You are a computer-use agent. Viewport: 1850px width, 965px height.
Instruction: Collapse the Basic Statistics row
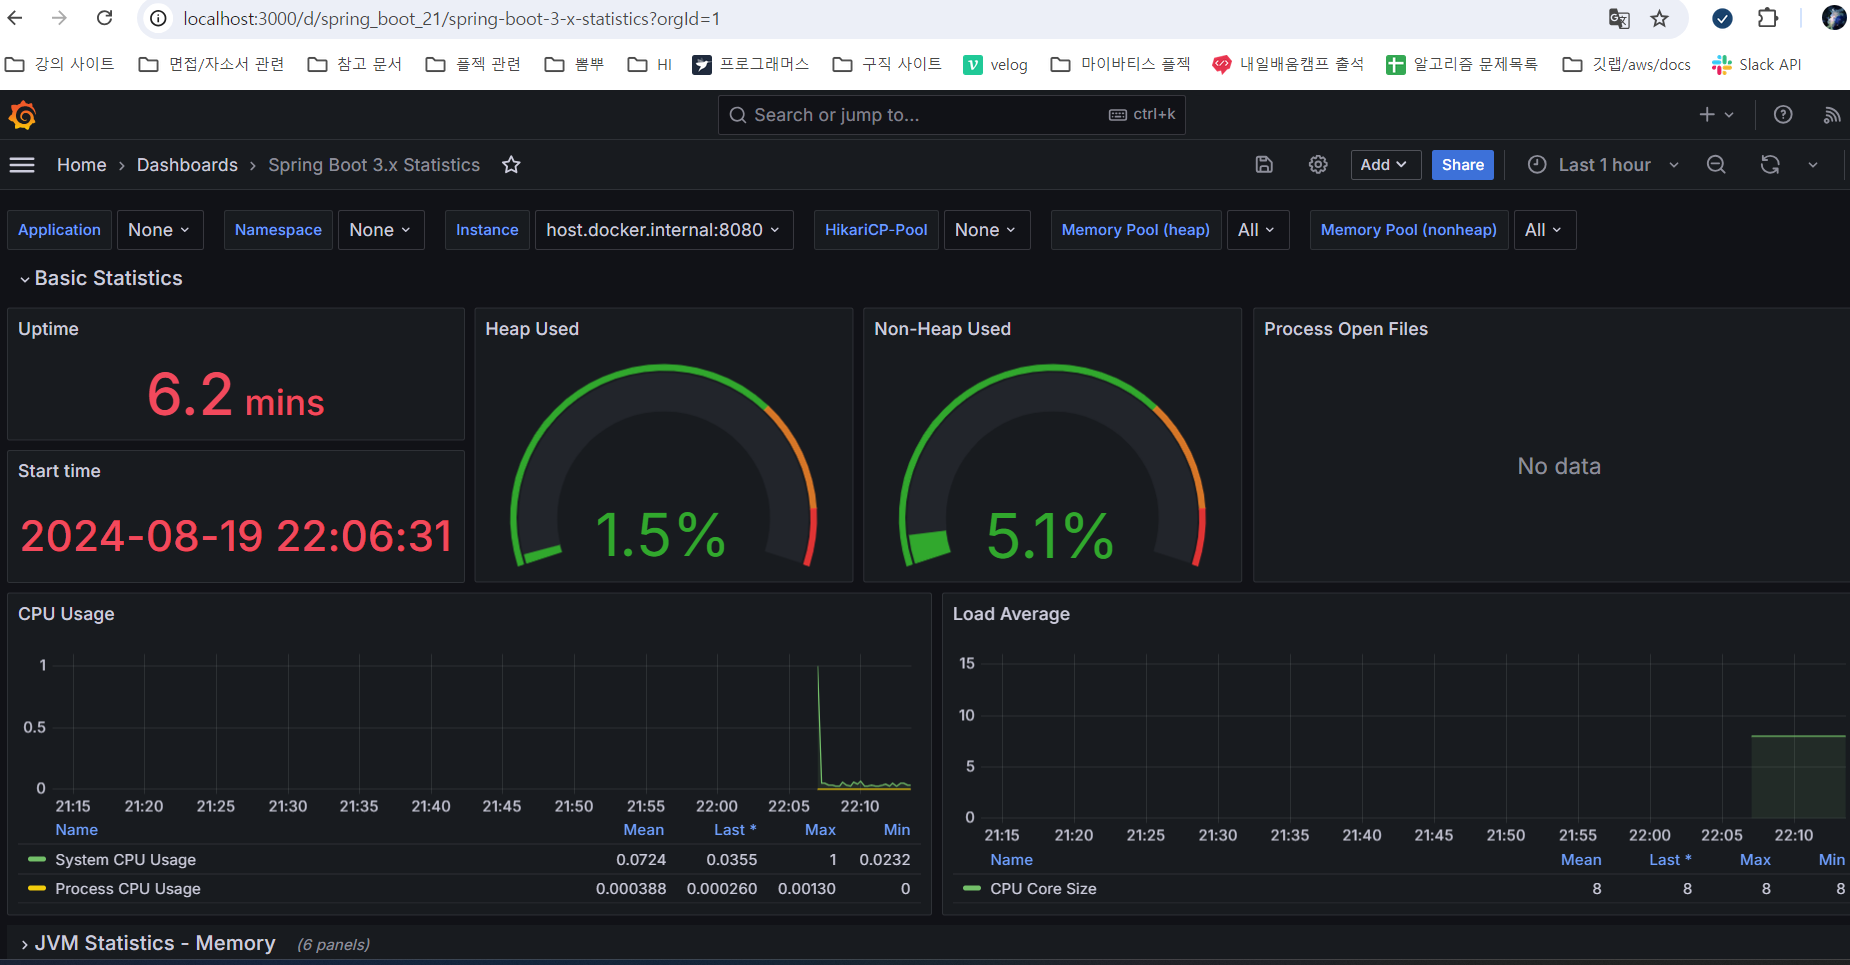(x=101, y=279)
